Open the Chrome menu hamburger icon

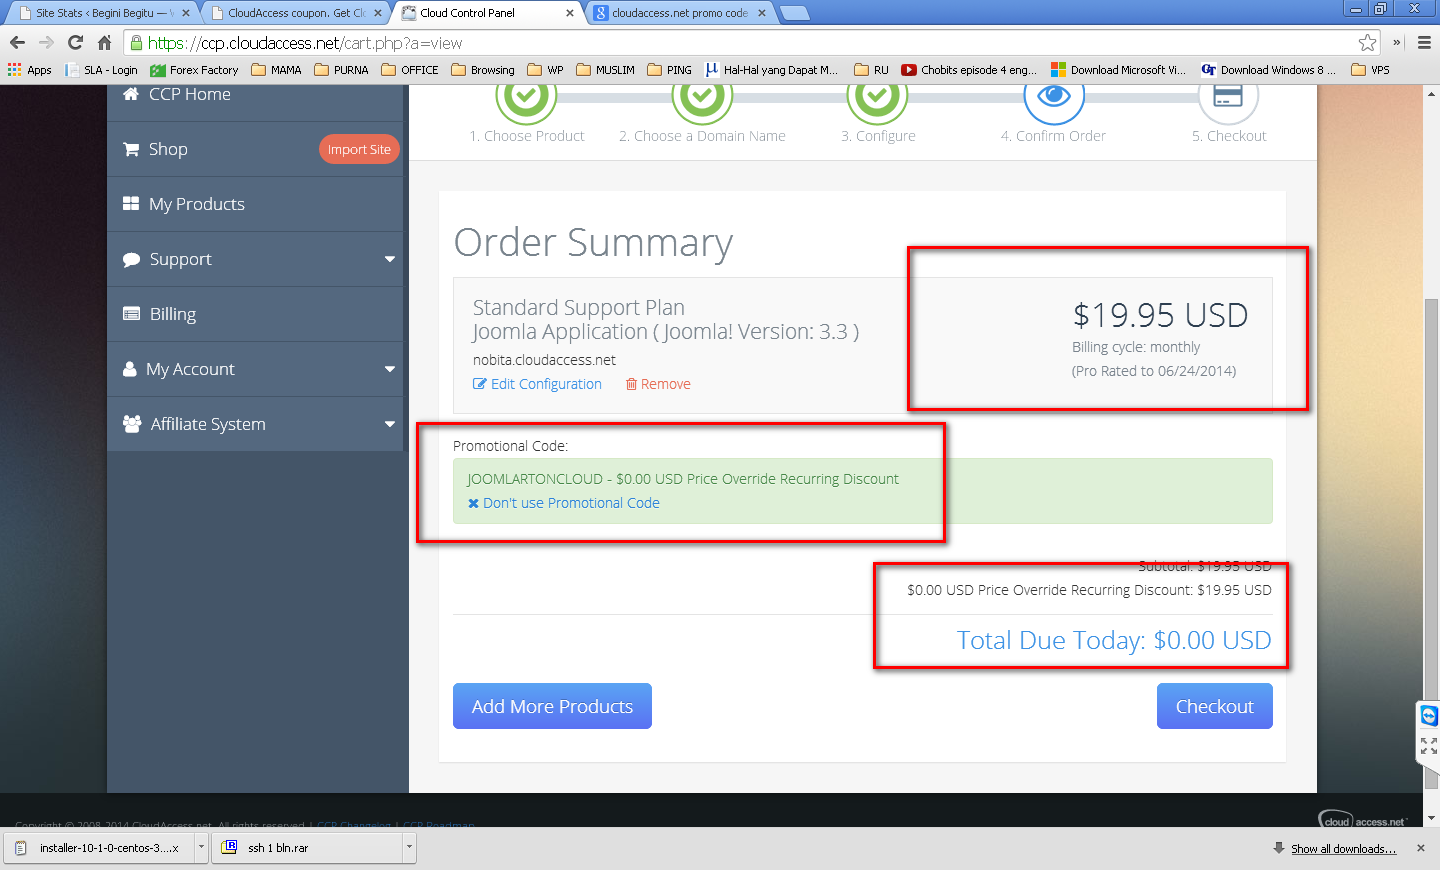point(1424,42)
